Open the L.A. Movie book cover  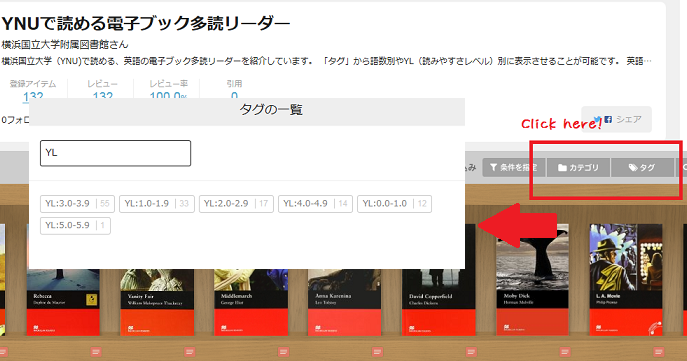[x=626, y=280]
